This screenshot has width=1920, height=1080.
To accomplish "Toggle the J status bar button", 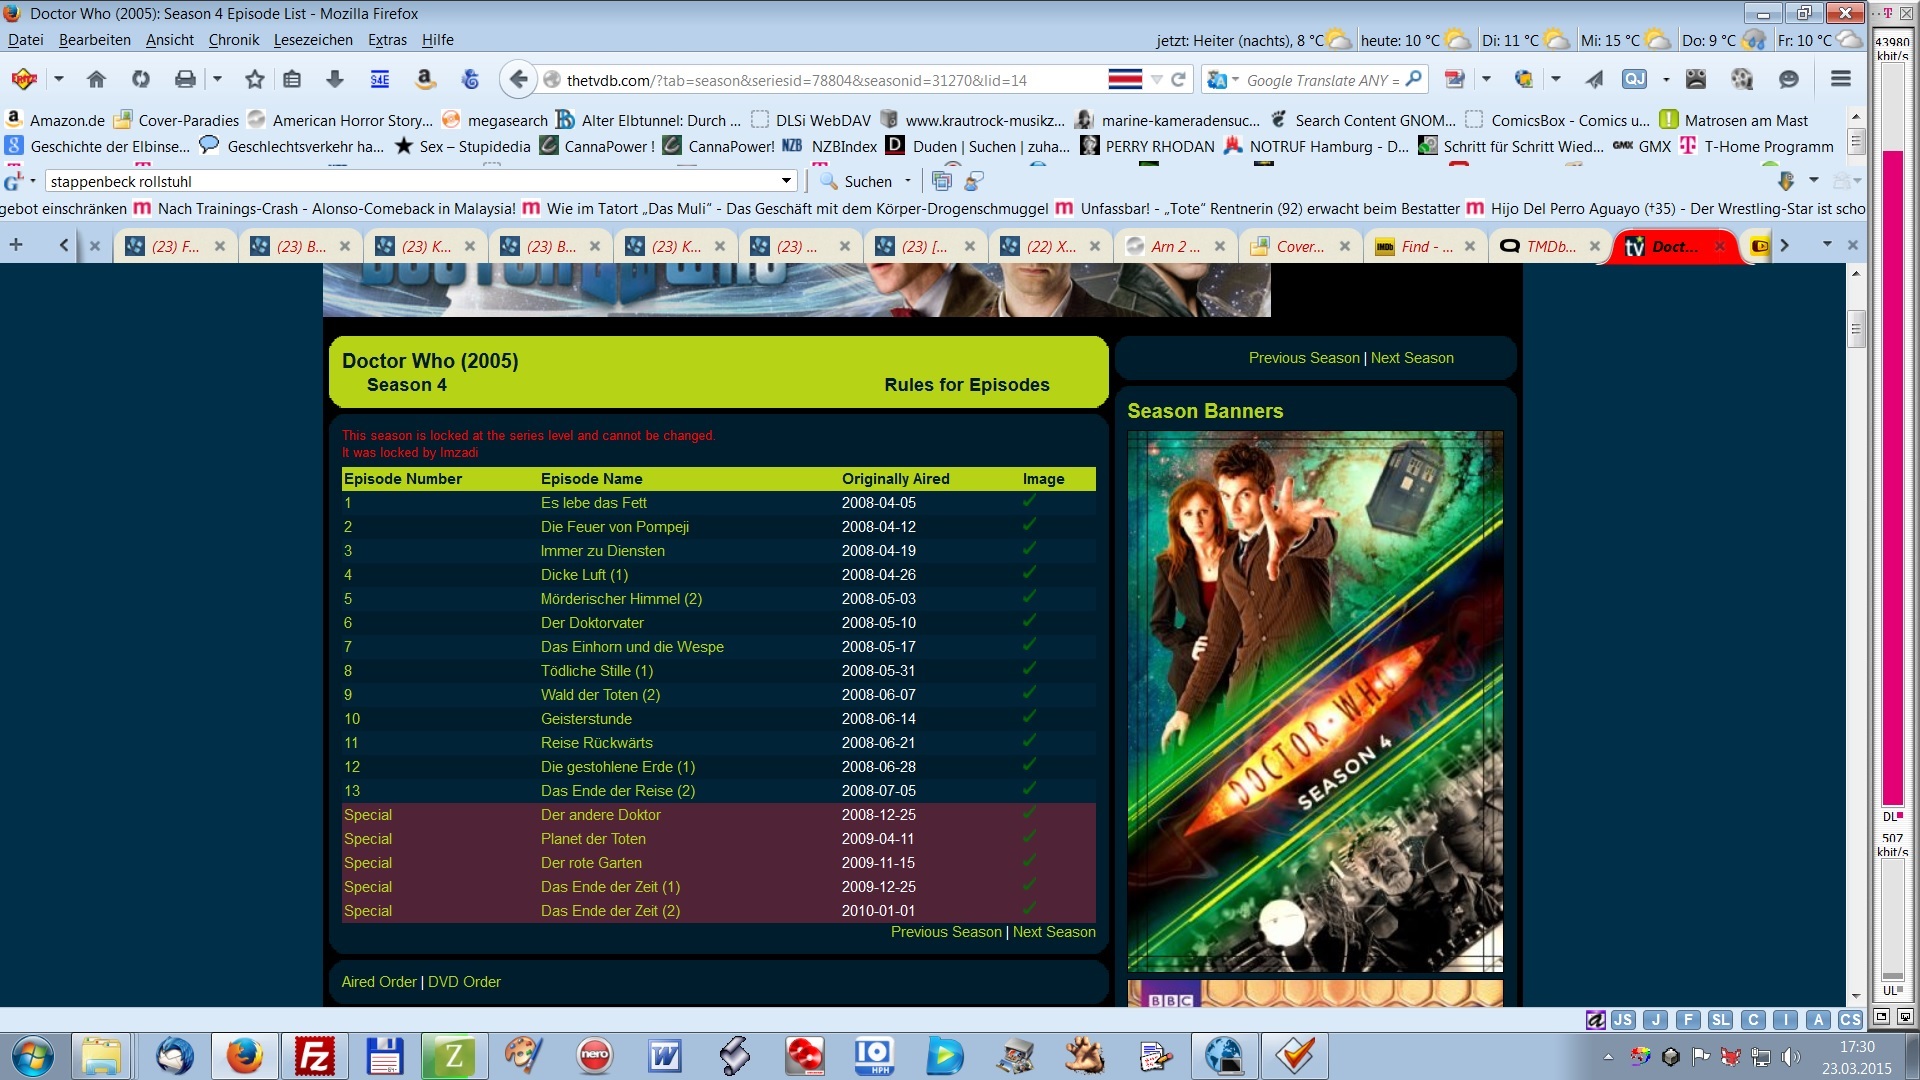I will [x=1656, y=1020].
